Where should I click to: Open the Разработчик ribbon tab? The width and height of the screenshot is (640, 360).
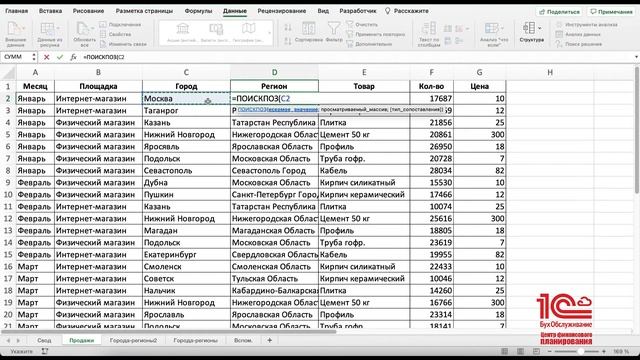click(358, 11)
